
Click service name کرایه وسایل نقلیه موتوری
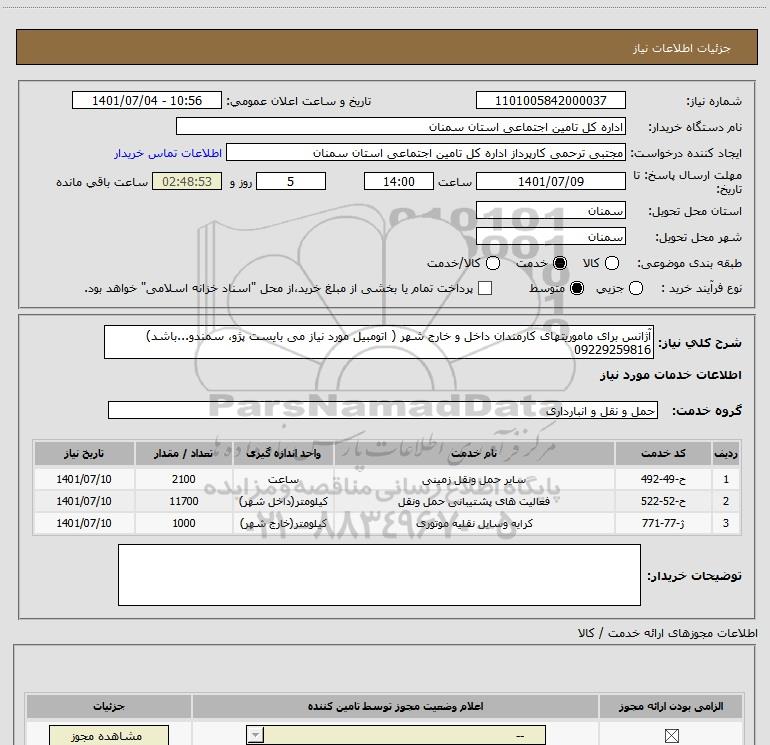tap(474, 524)
